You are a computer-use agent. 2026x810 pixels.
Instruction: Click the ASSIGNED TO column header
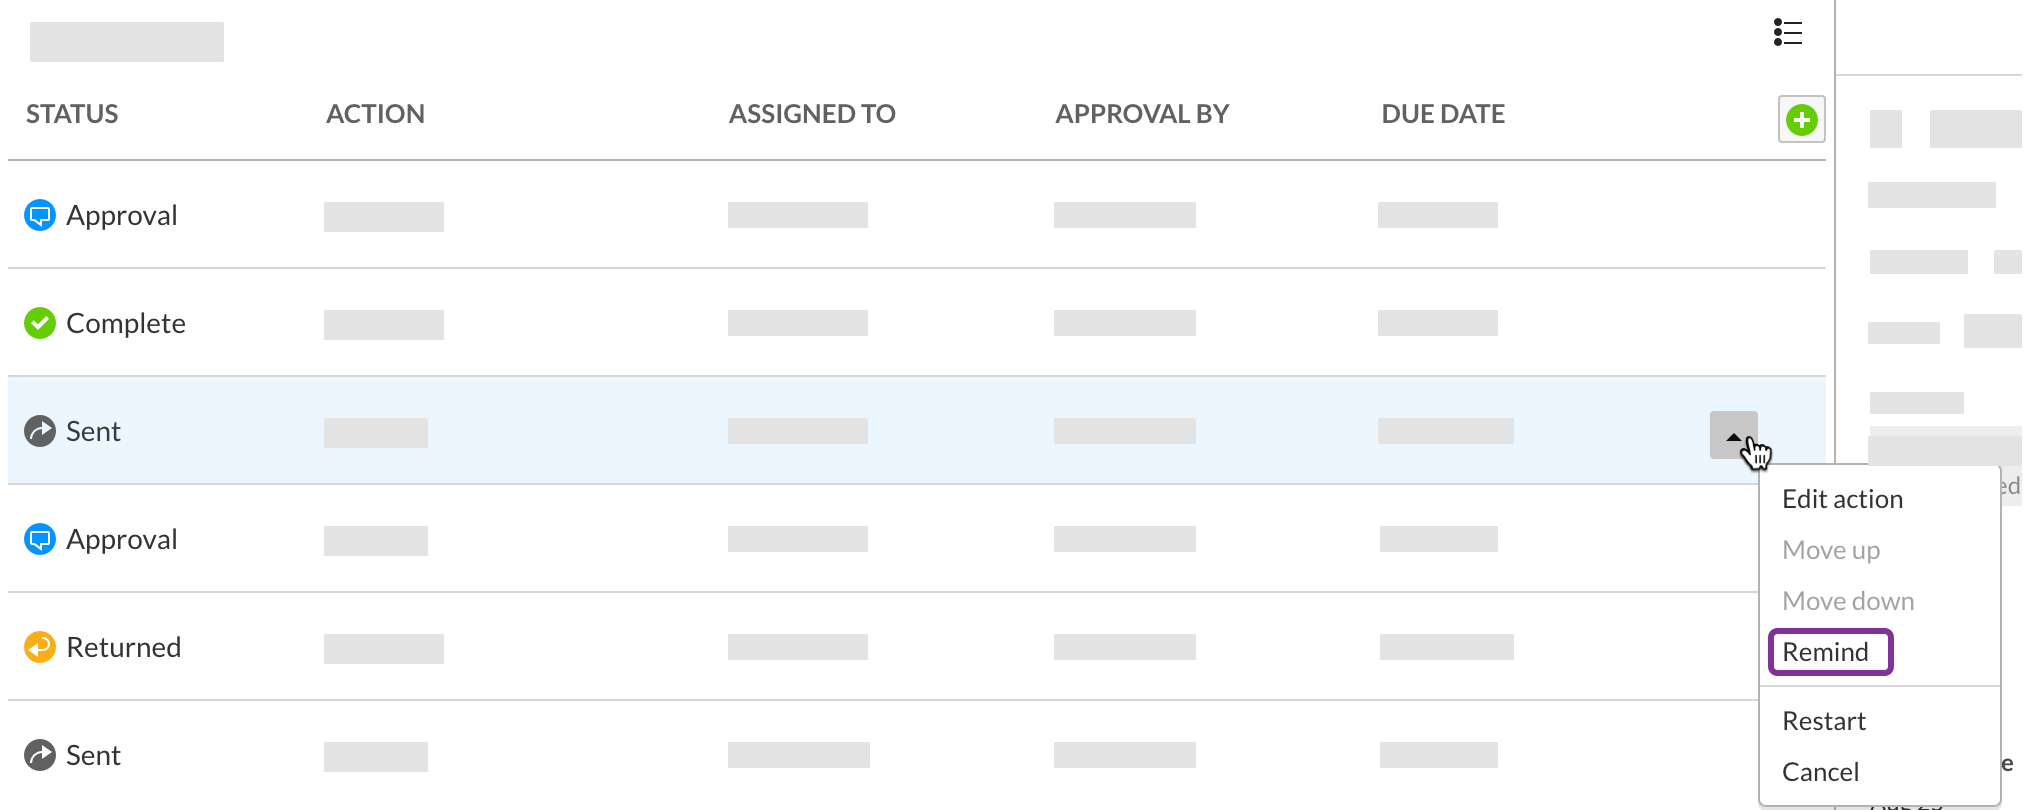[x=812, y=114]
